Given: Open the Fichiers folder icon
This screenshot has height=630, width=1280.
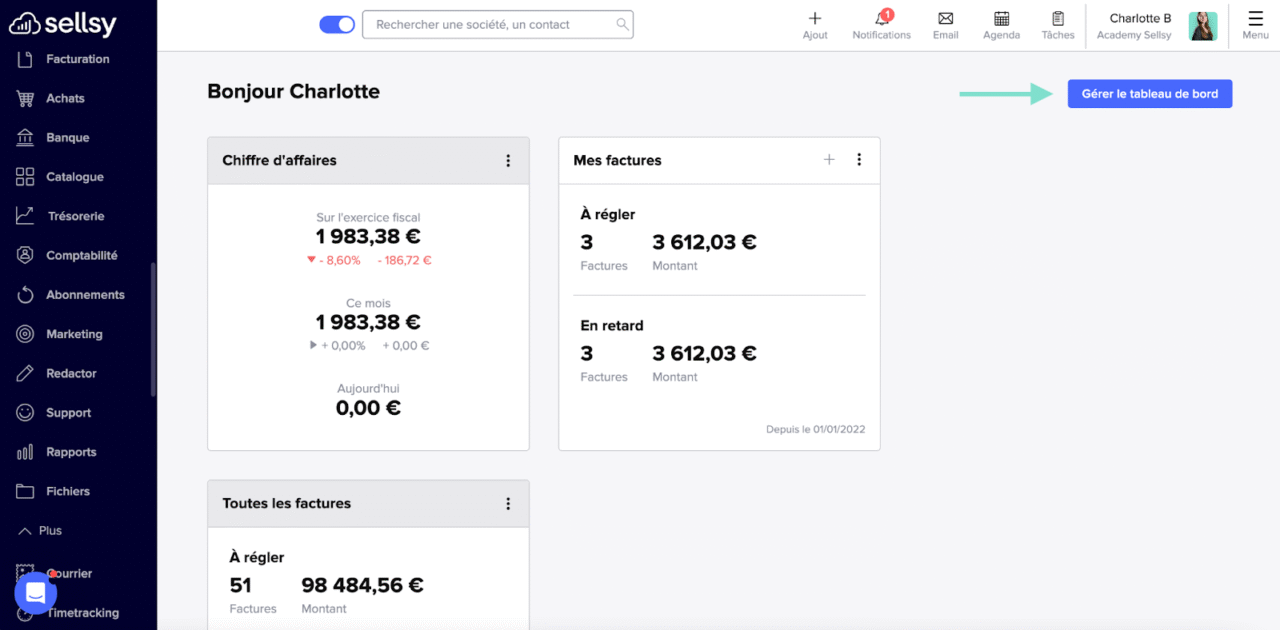Looking at the screenshot, I should [x=25, y=491].
